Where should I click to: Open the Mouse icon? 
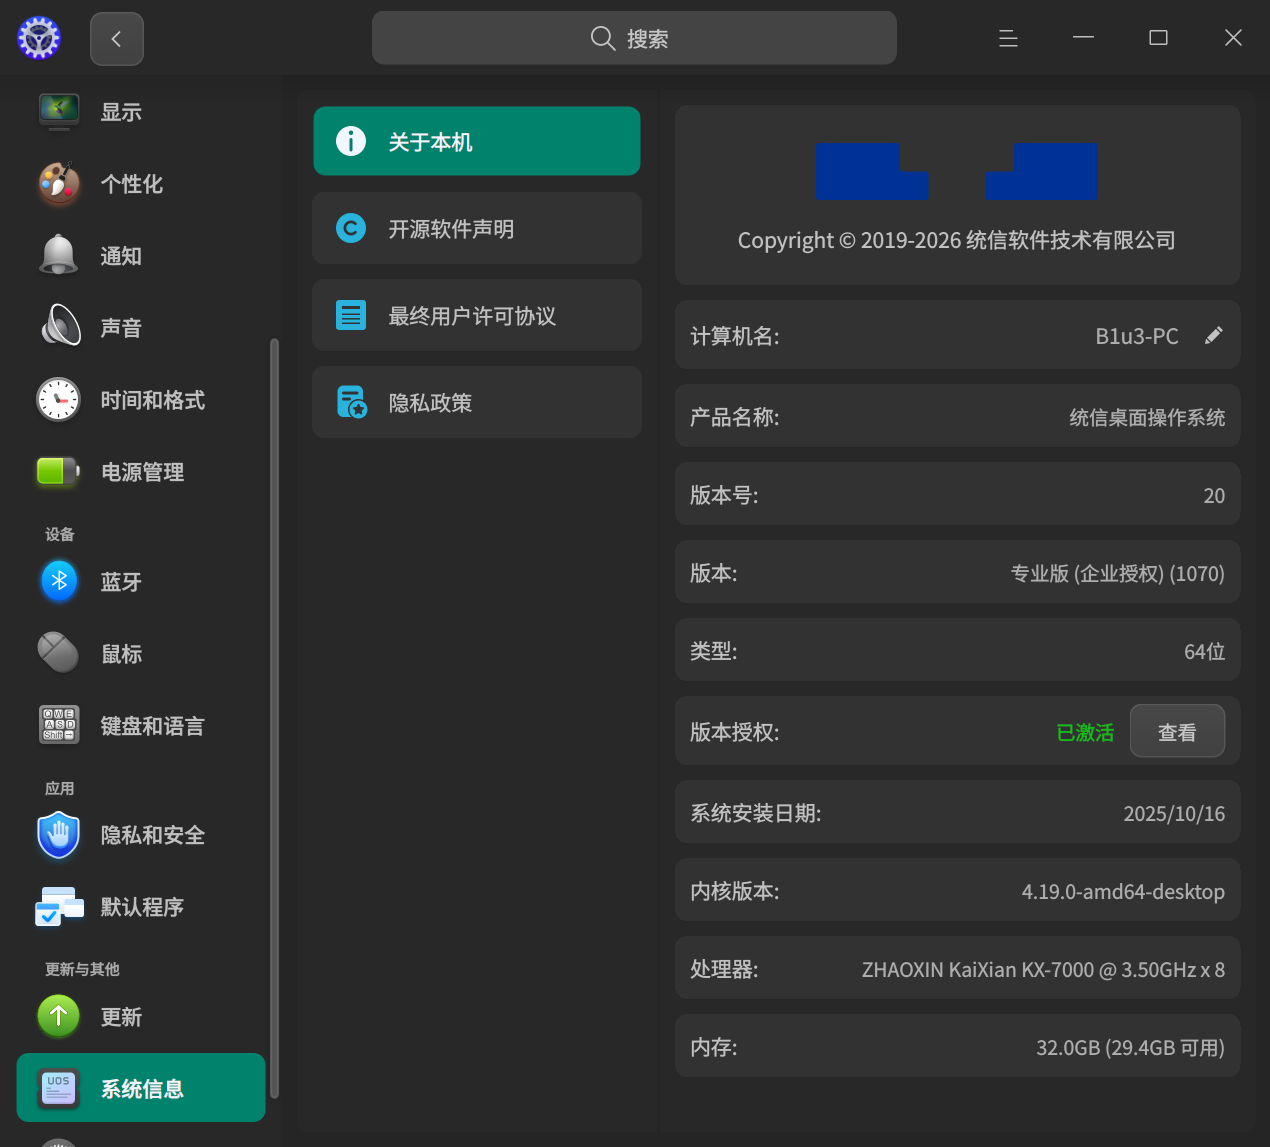click(59, 653)
